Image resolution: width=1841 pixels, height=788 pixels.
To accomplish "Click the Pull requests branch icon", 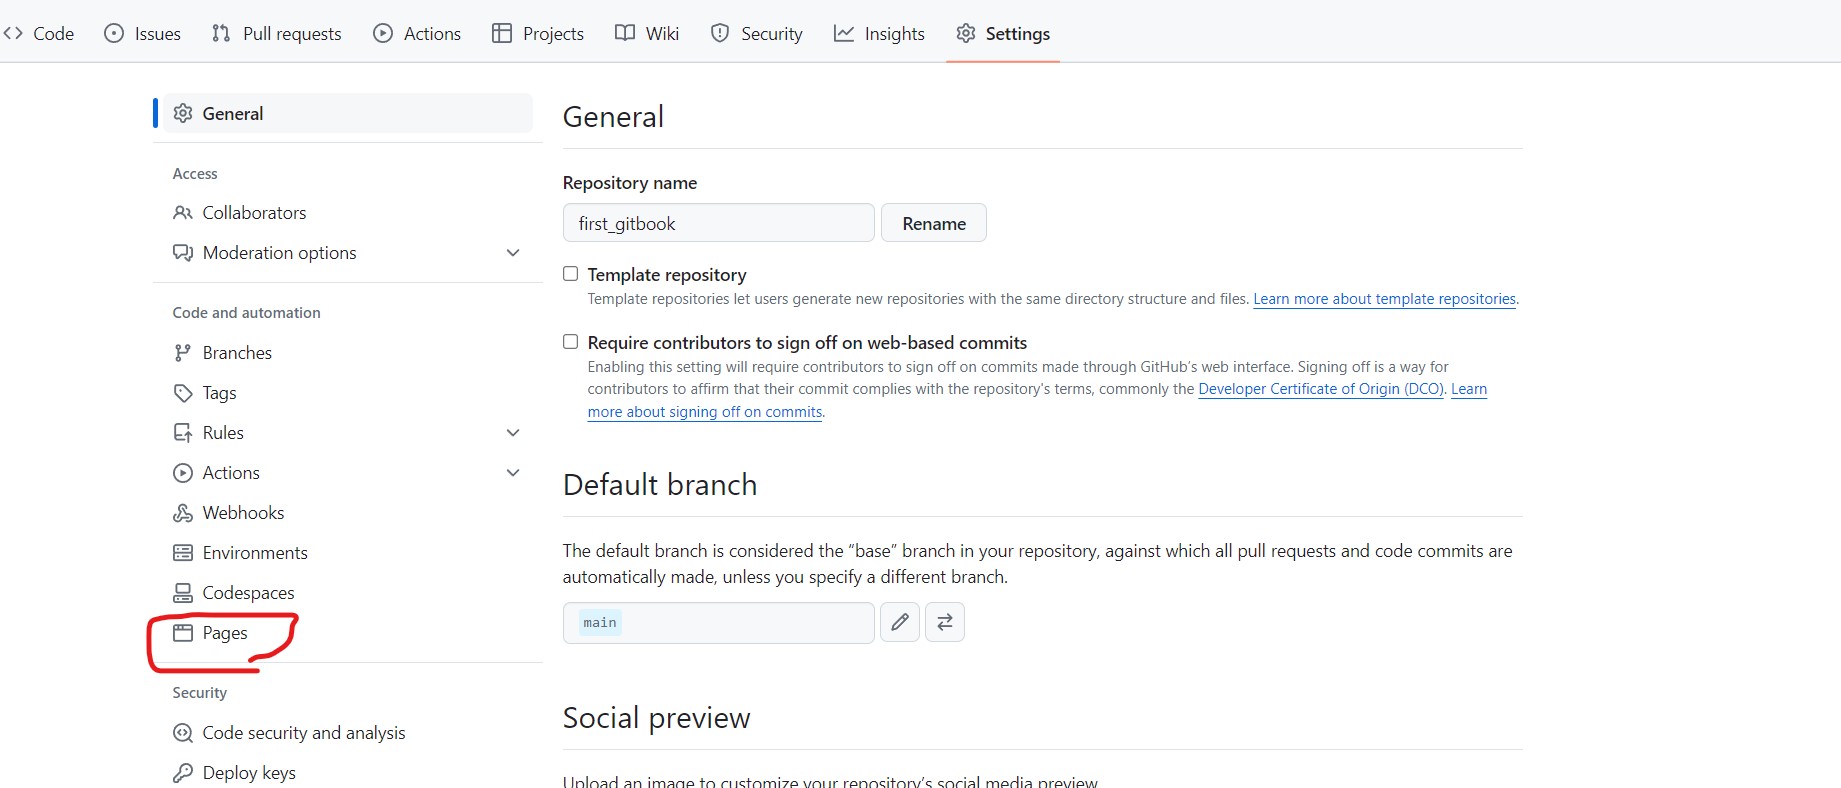I will coord(221,33).
